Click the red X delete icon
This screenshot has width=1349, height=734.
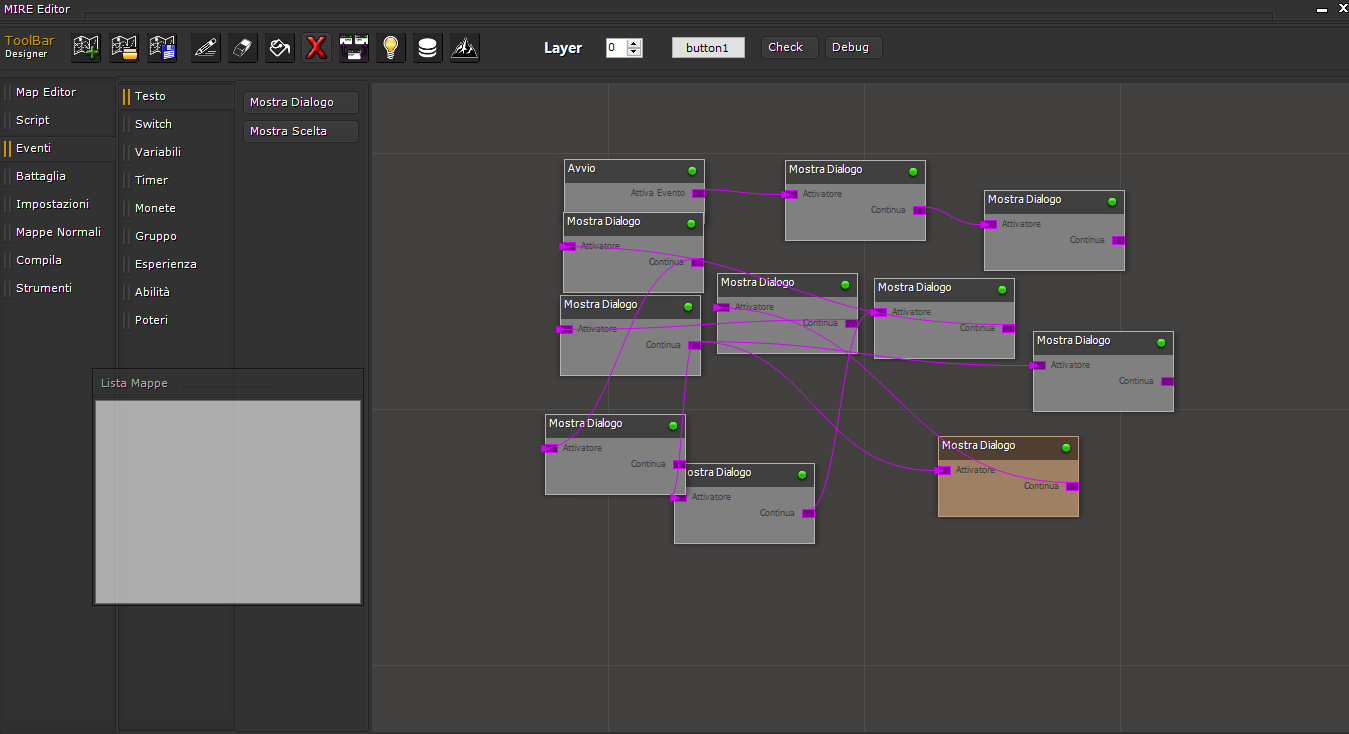[317, 47]
